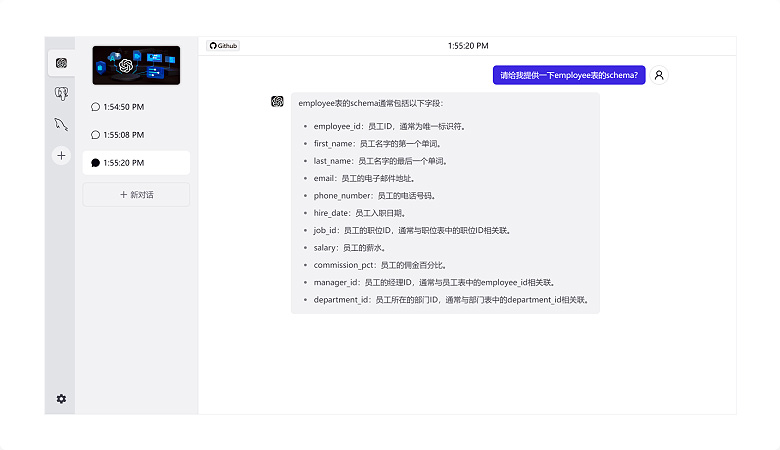The image size is (780, 450).
Task: Click the reply's intro sentence about schema
Action: coord(371,103)
